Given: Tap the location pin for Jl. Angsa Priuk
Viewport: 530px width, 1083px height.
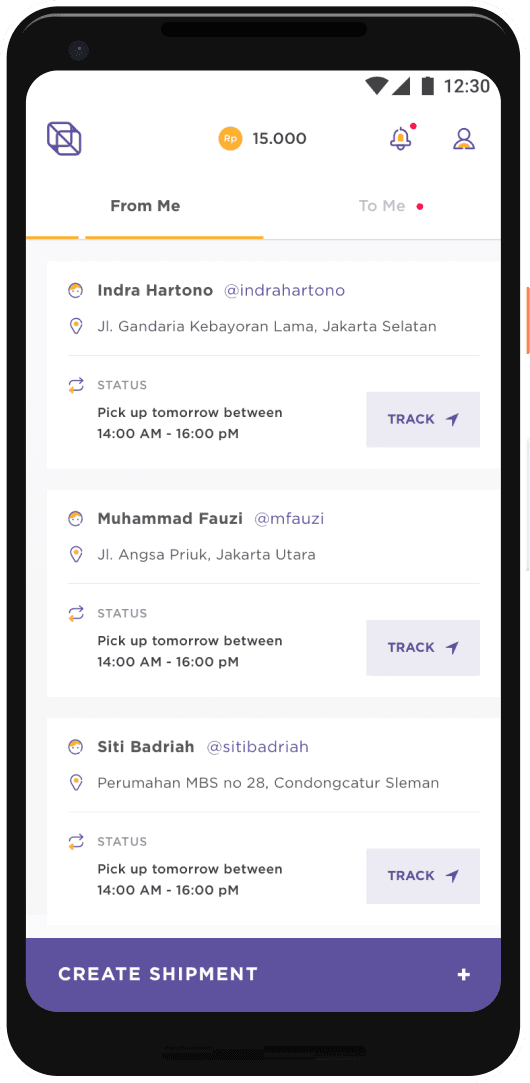Looking at the screenshot, I should click(x=76, y=555).
